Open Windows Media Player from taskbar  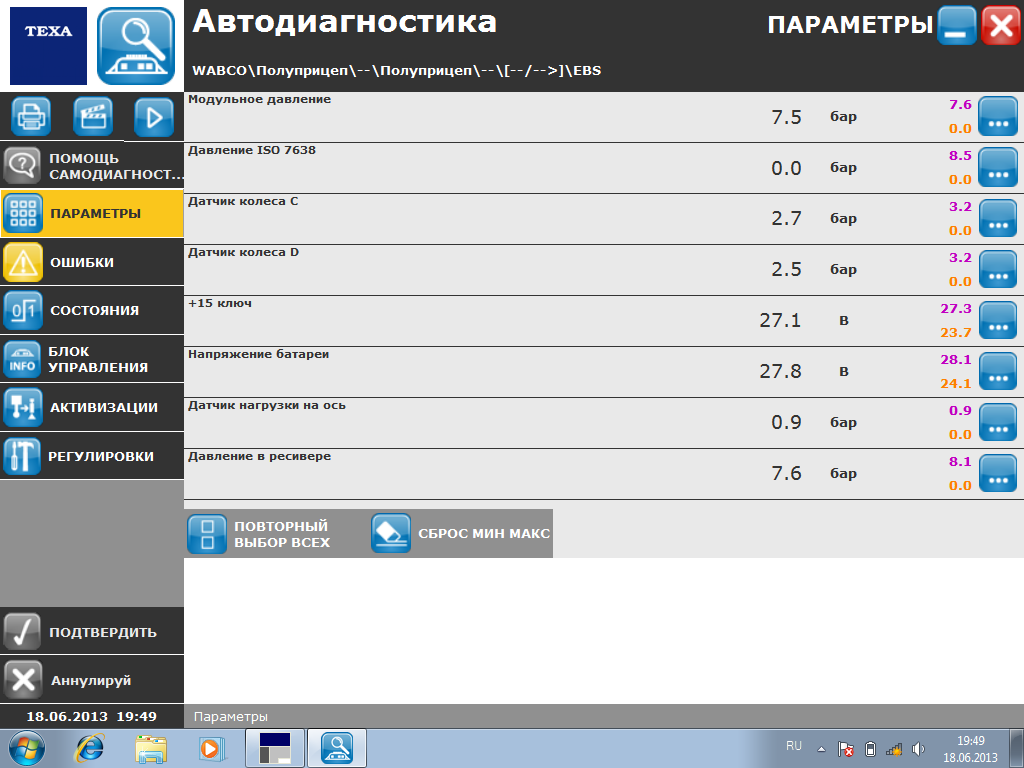pyautogui.click(x=212, y=748)
